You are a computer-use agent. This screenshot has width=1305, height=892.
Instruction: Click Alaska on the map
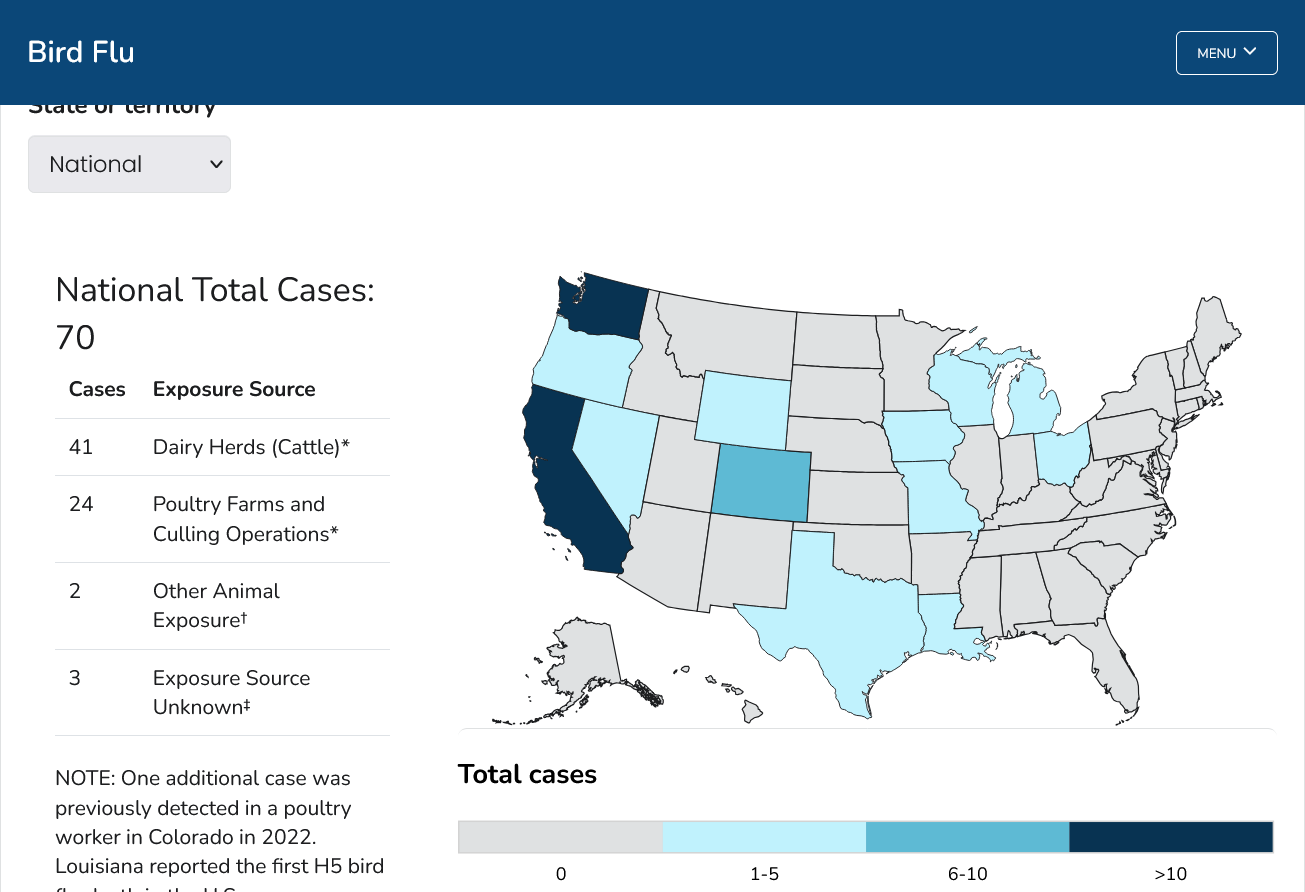[580, 660]
